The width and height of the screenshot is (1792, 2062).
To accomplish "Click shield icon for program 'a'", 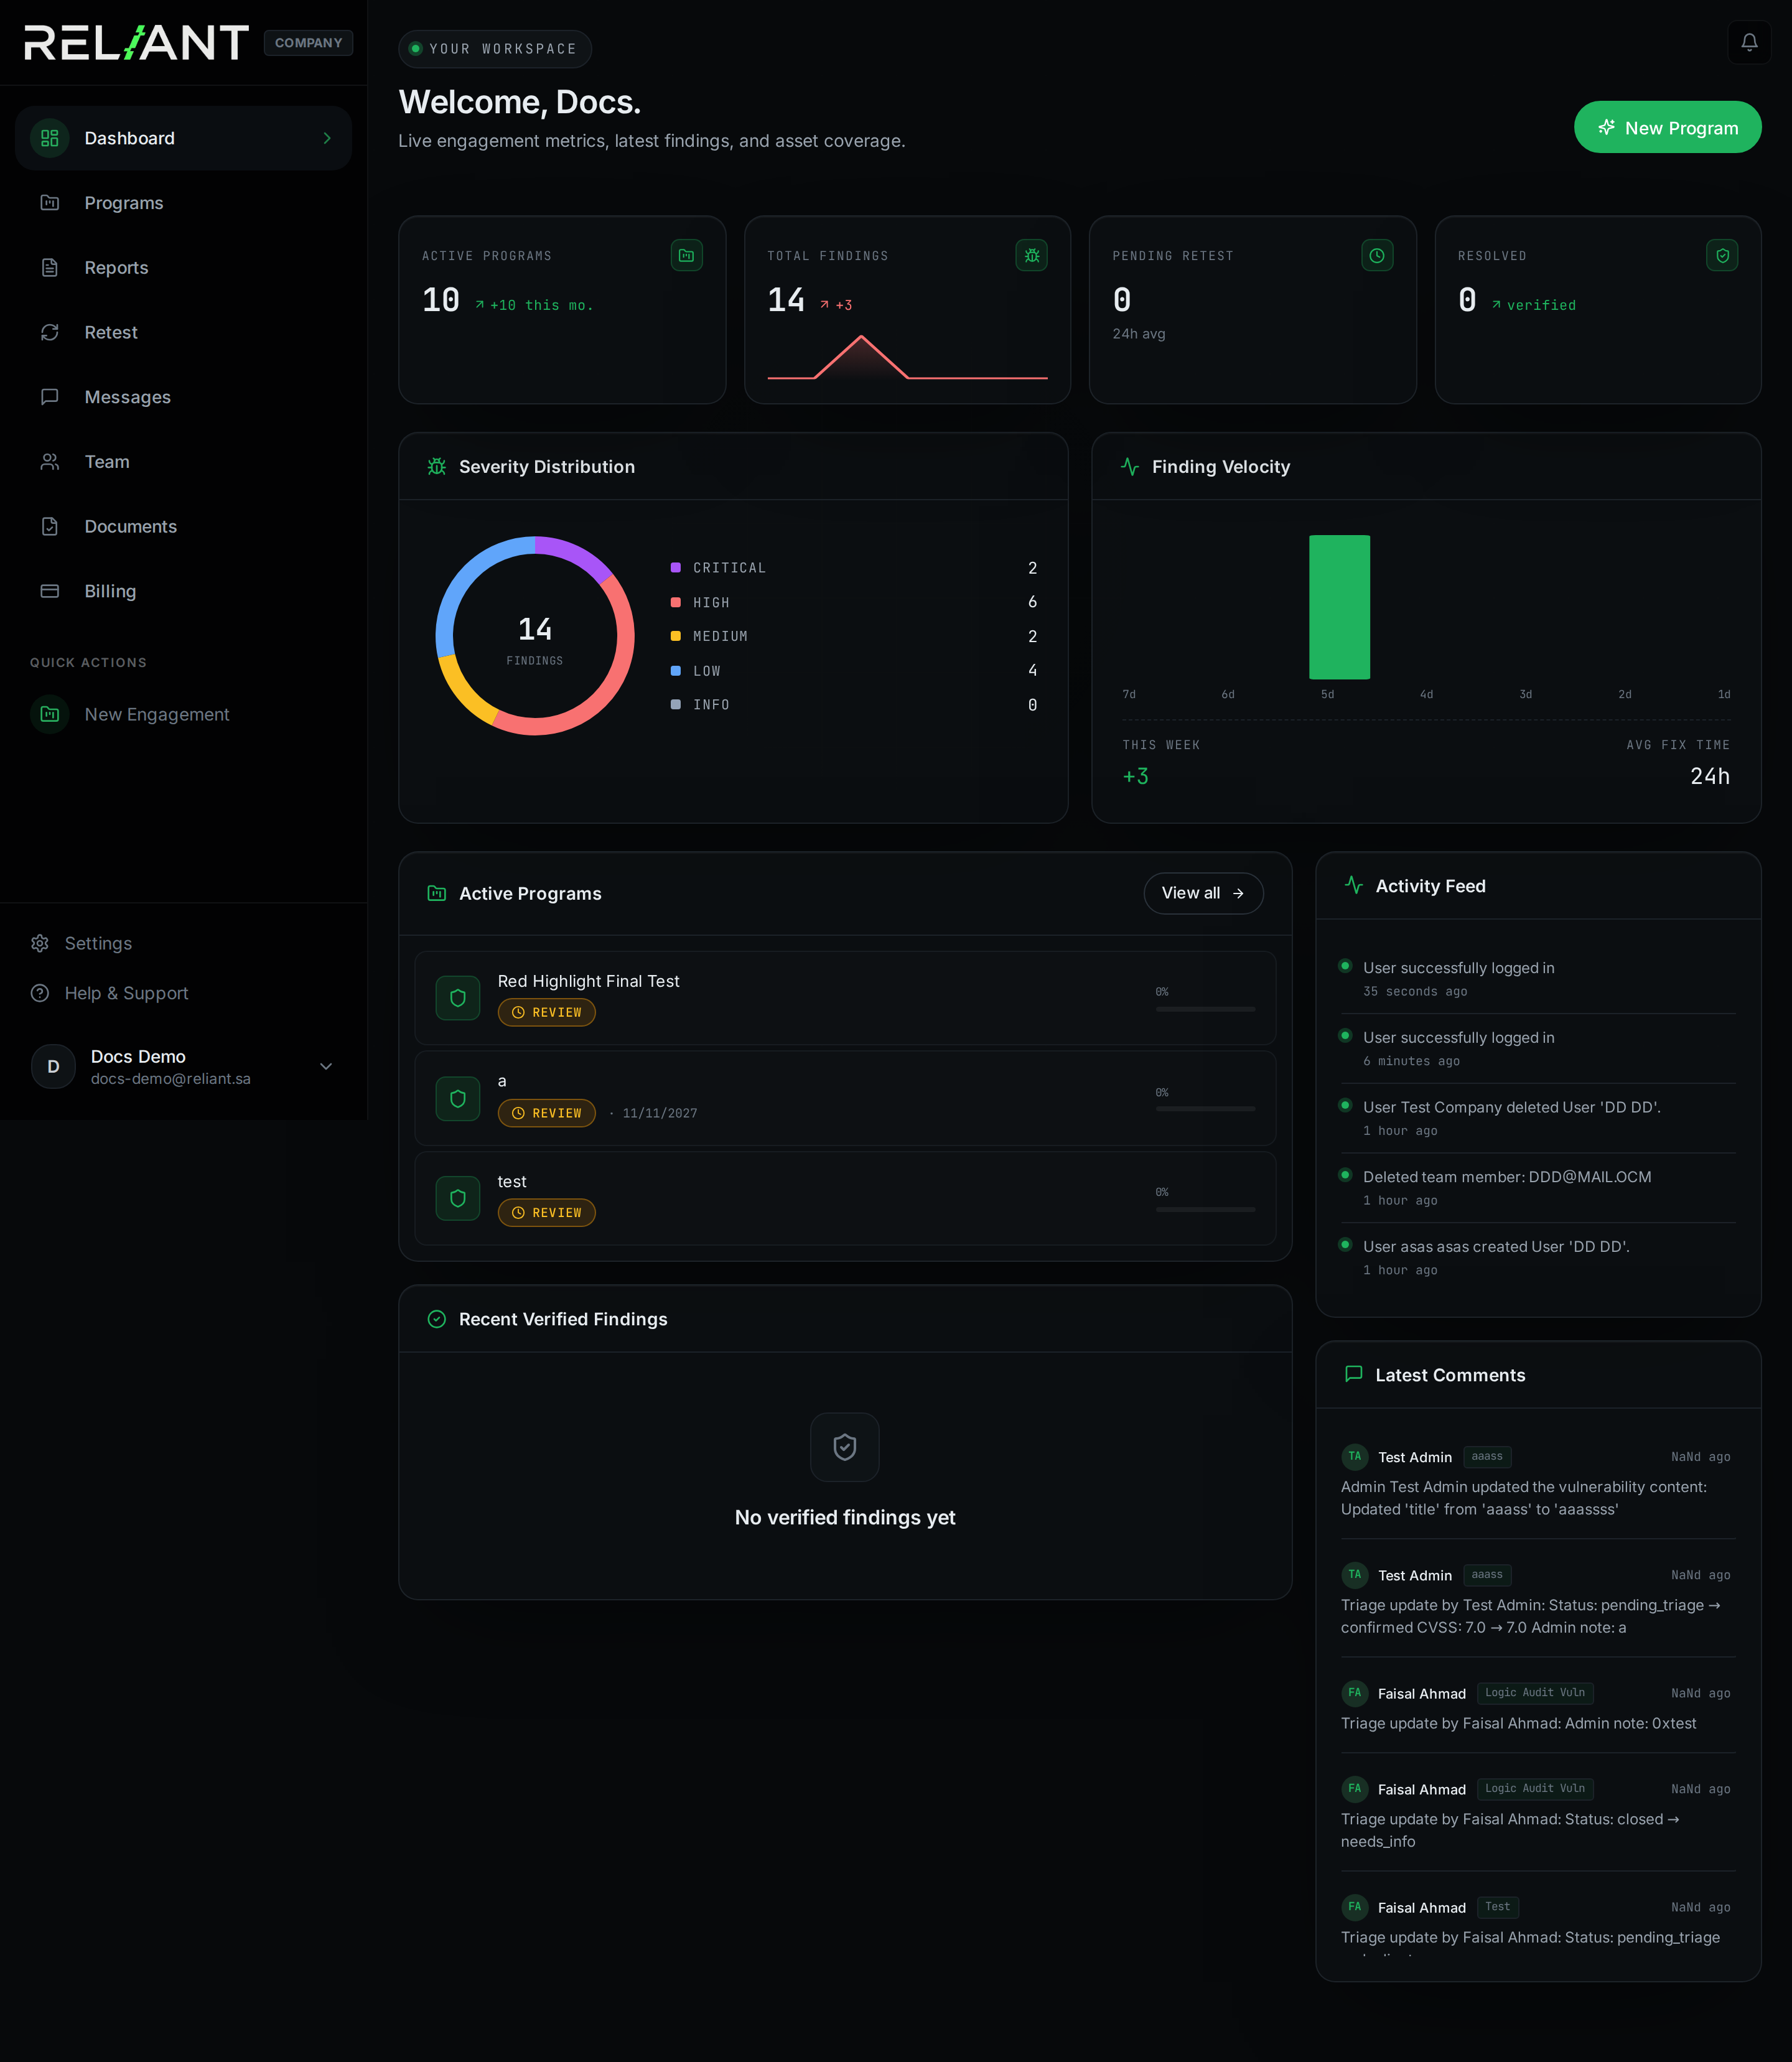I will [458, 1099].
